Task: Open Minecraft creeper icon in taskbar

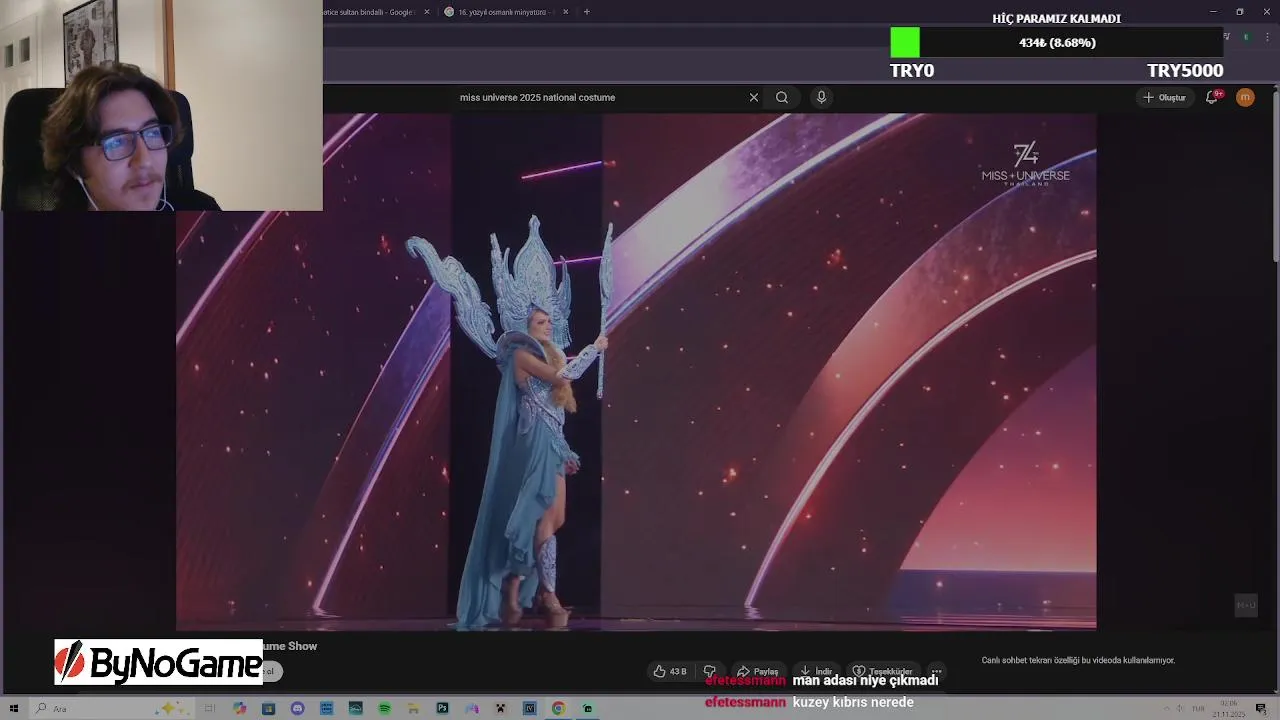Action: 500,708
